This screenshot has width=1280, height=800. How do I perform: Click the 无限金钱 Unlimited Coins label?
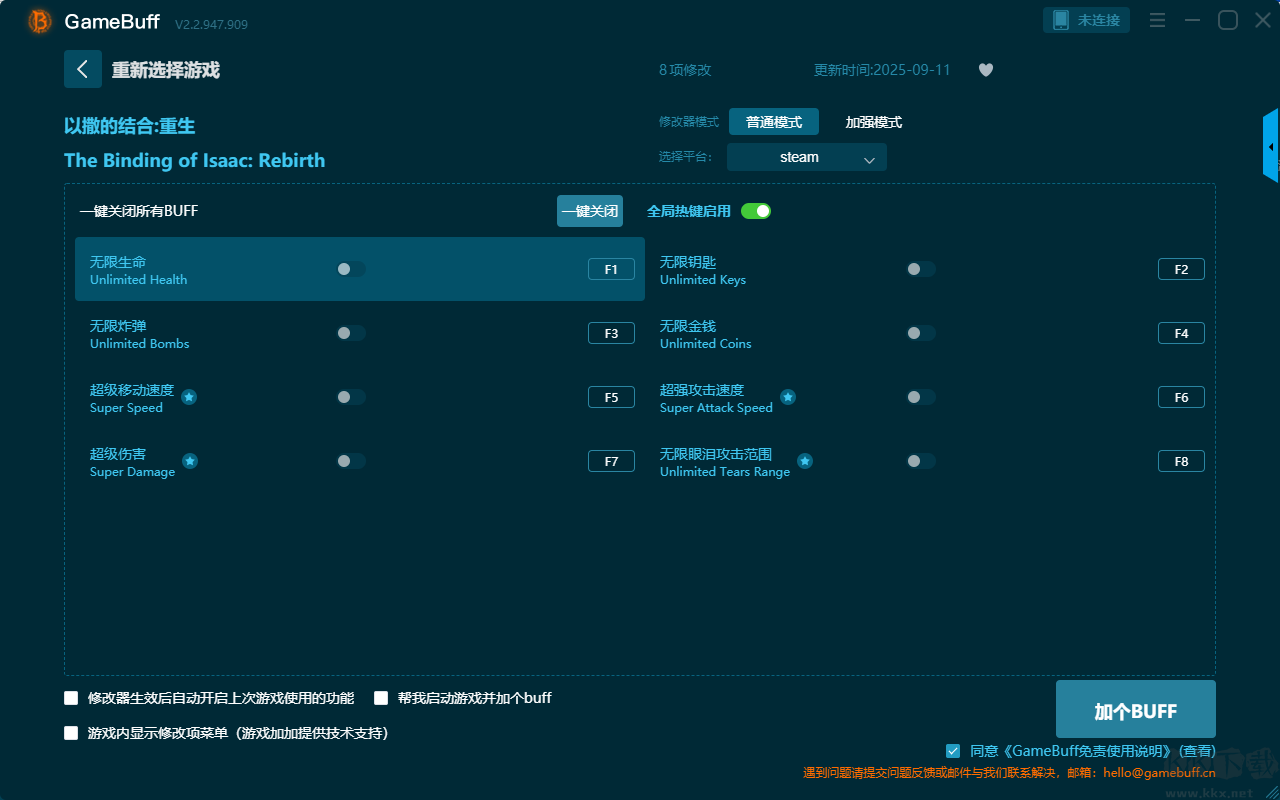[706, 334]
